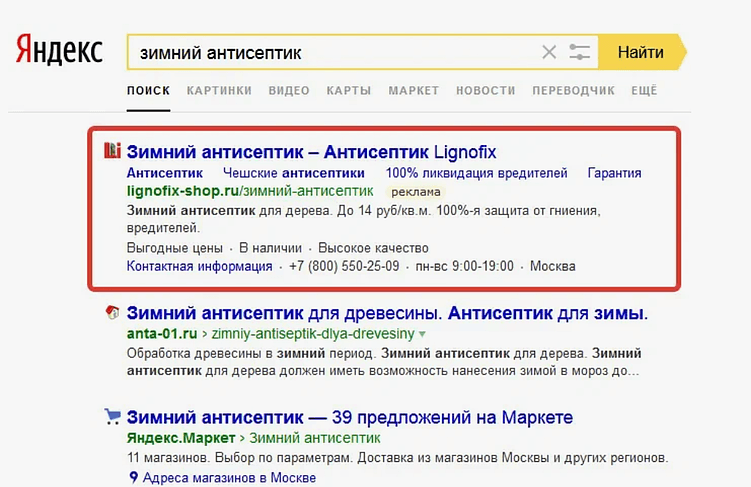
Task: Select the Поиск tab
Action: click(148, 91)
